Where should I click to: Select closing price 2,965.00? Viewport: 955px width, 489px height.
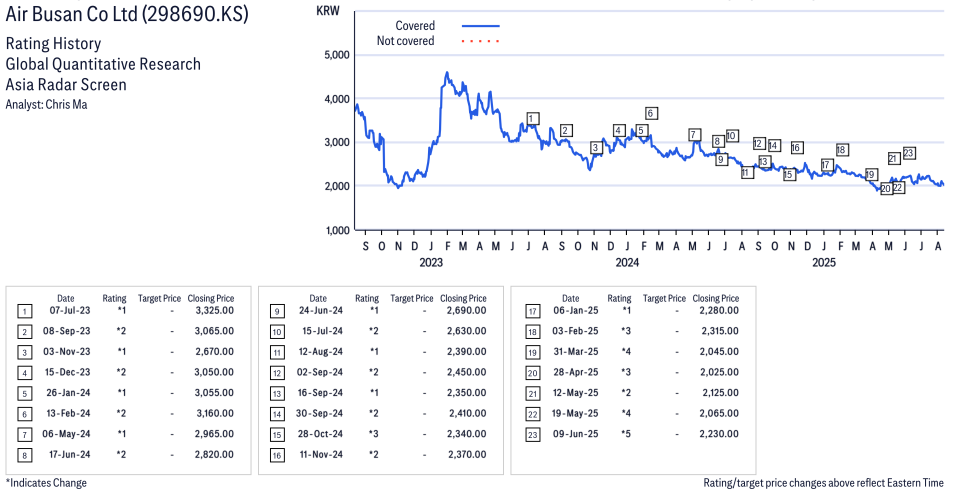(x=214, y=434)
